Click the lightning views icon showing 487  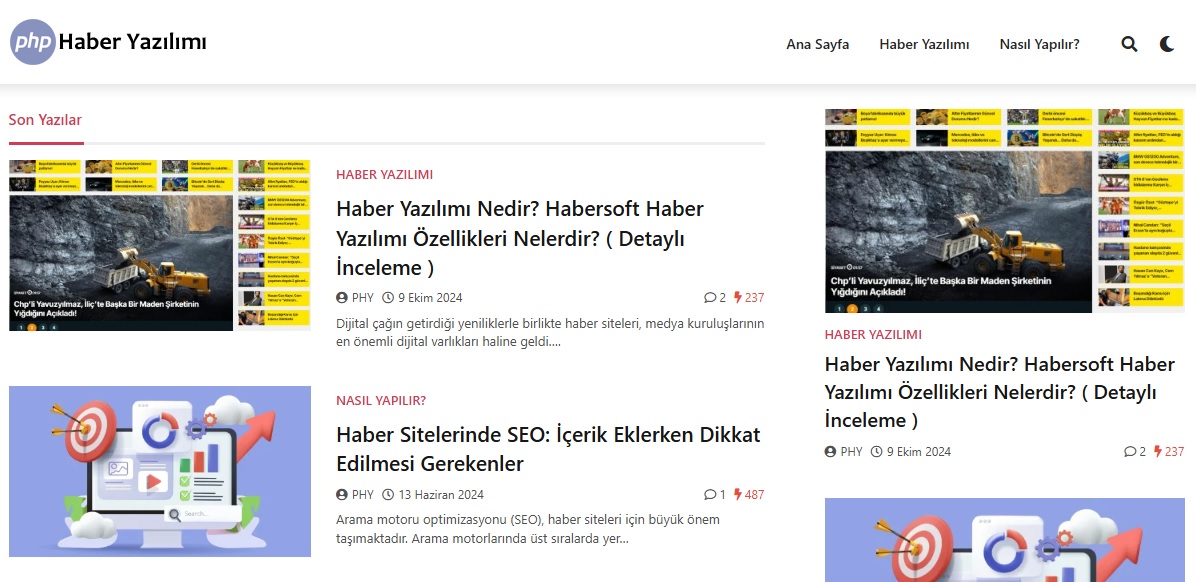[x=738, y=494]
